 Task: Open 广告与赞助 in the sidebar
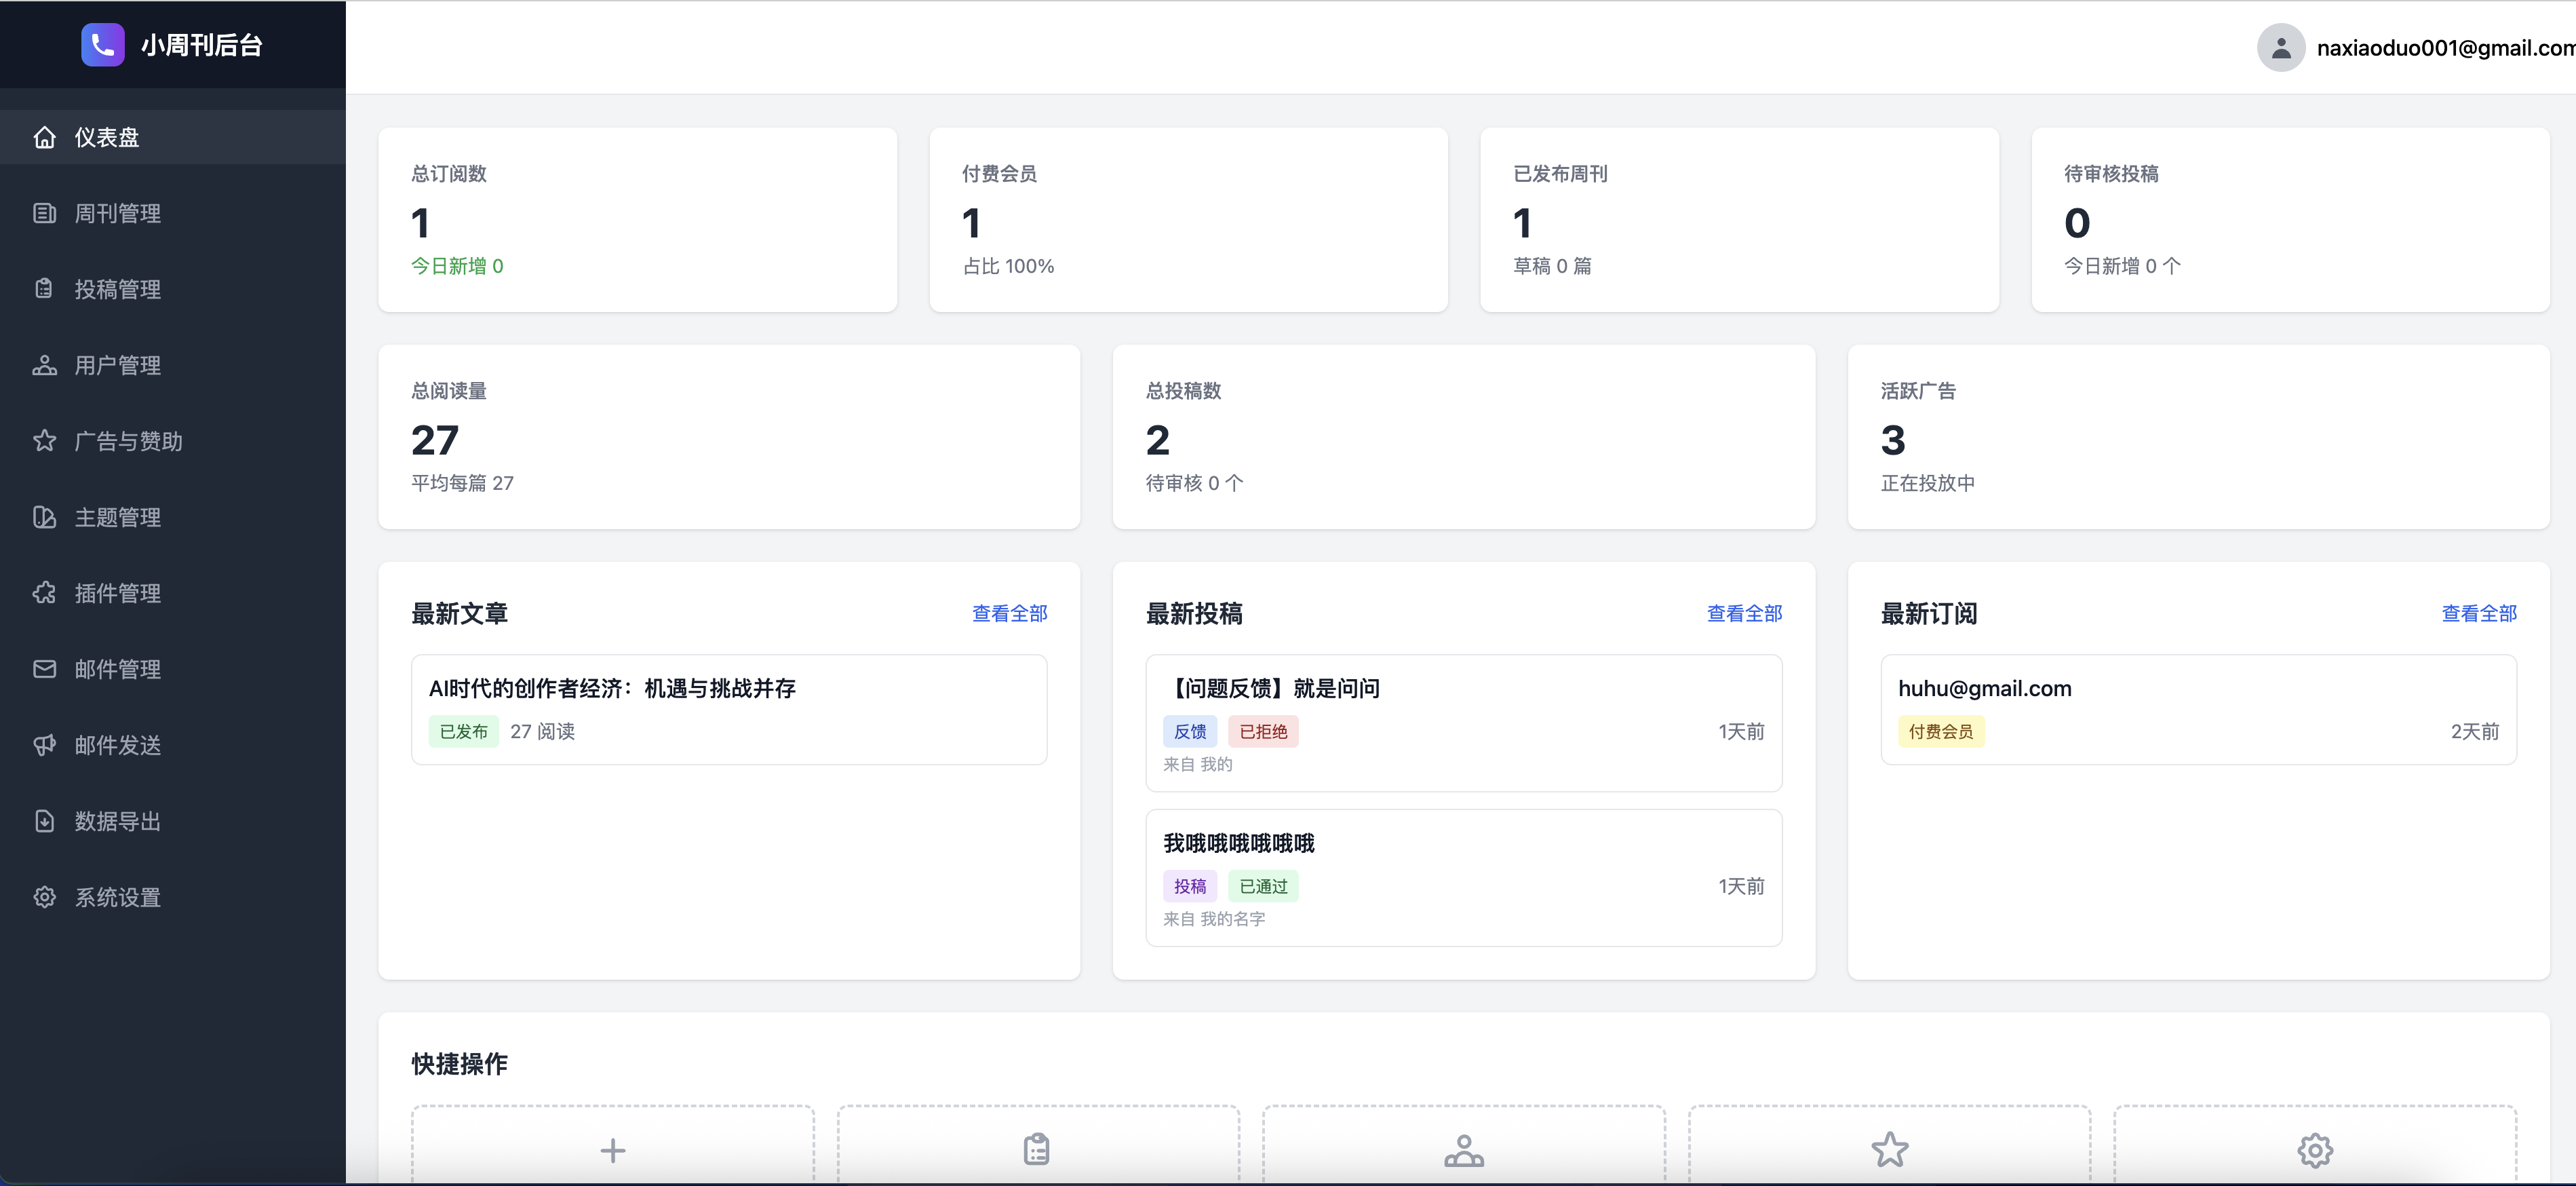coord(128,441)
